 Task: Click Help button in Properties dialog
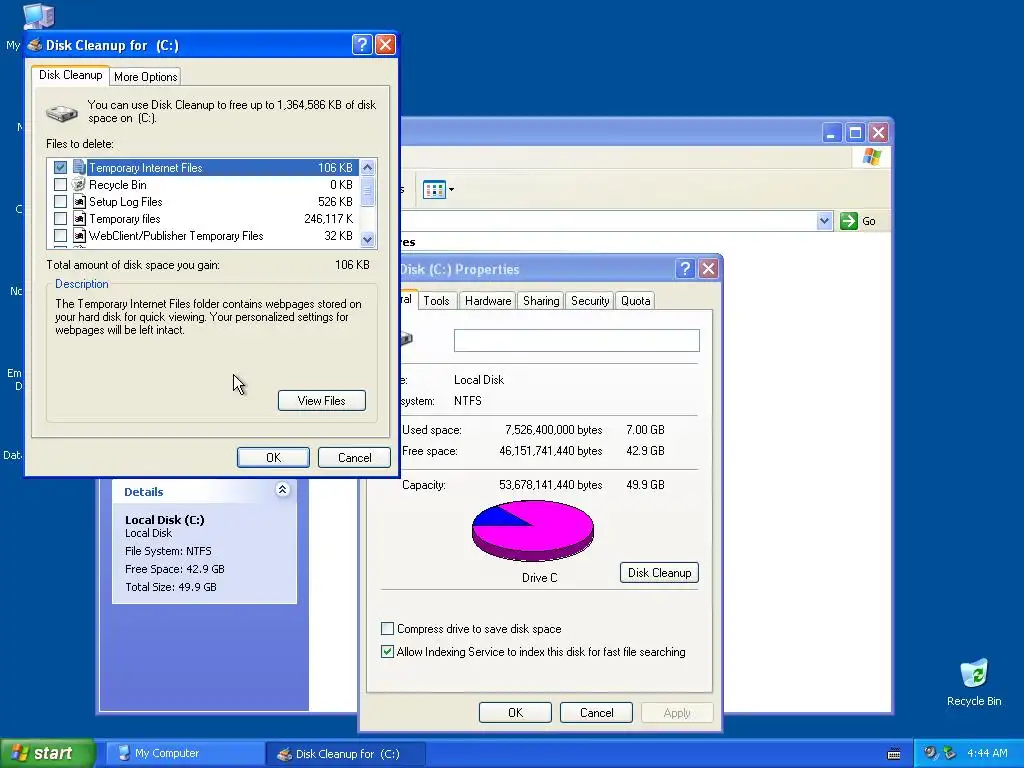[x=685, y=268]
